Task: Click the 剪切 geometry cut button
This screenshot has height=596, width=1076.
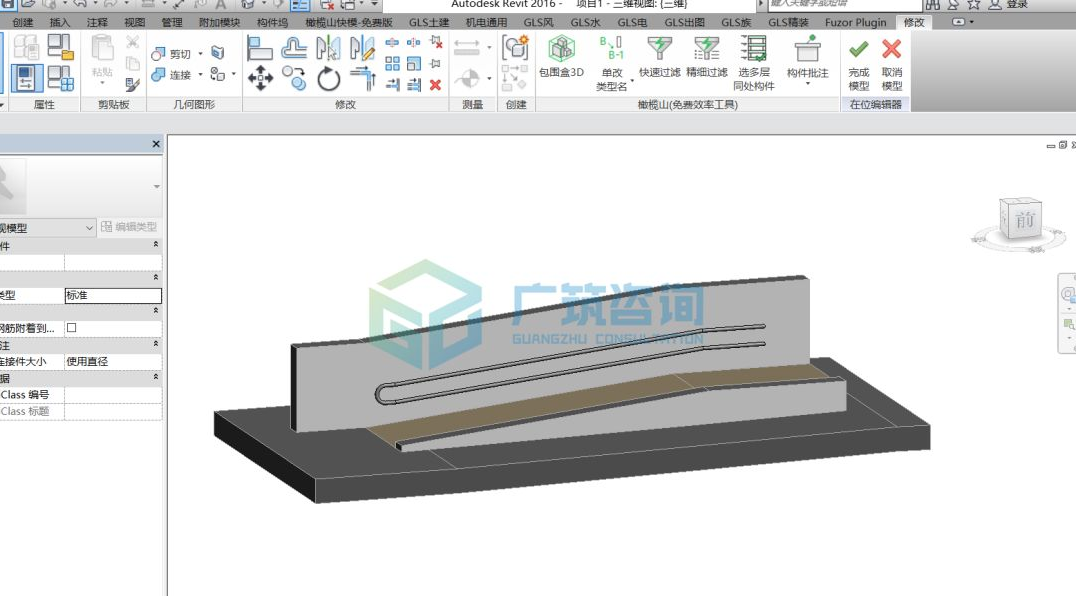Action: click(x=172, y=53)
